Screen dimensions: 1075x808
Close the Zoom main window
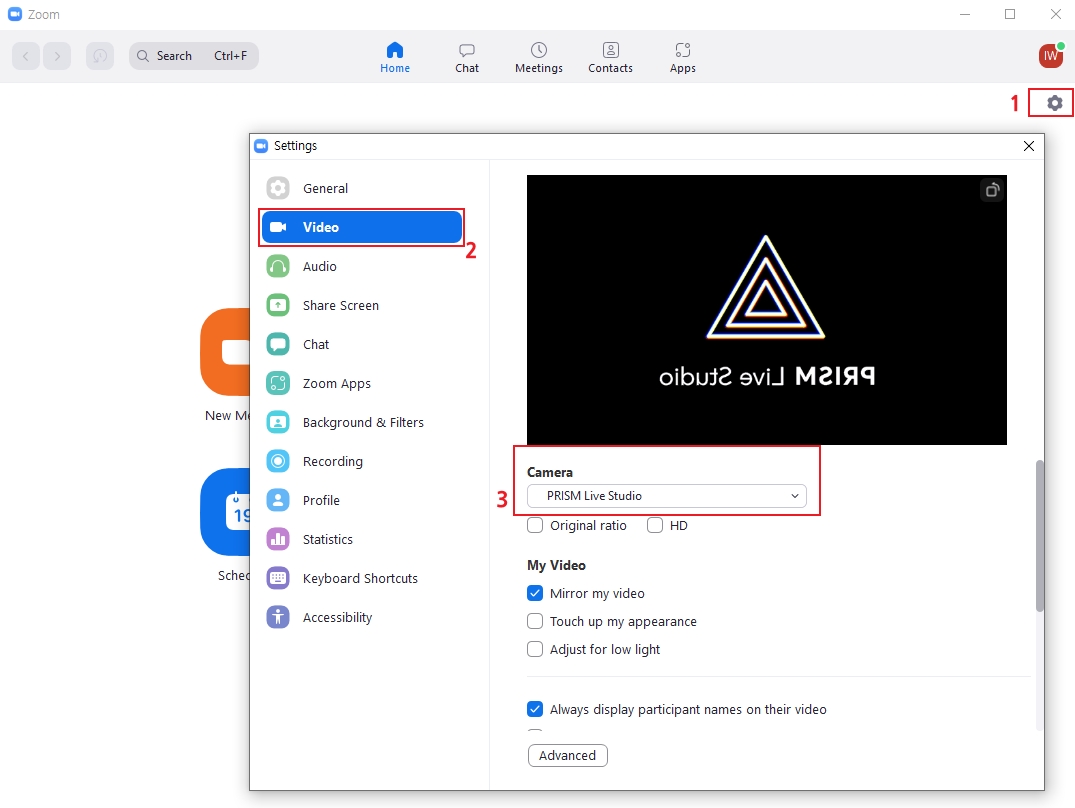[1056, 14]
